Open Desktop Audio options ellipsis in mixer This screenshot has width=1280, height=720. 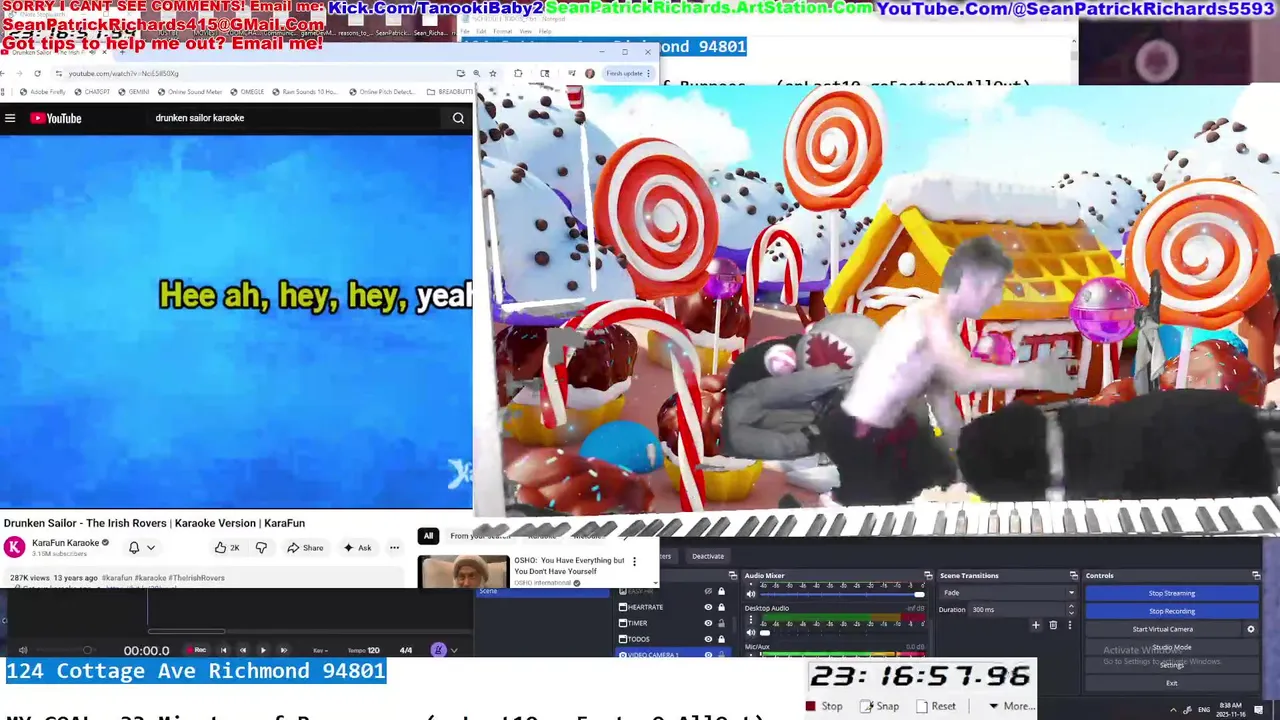(751, 620)
